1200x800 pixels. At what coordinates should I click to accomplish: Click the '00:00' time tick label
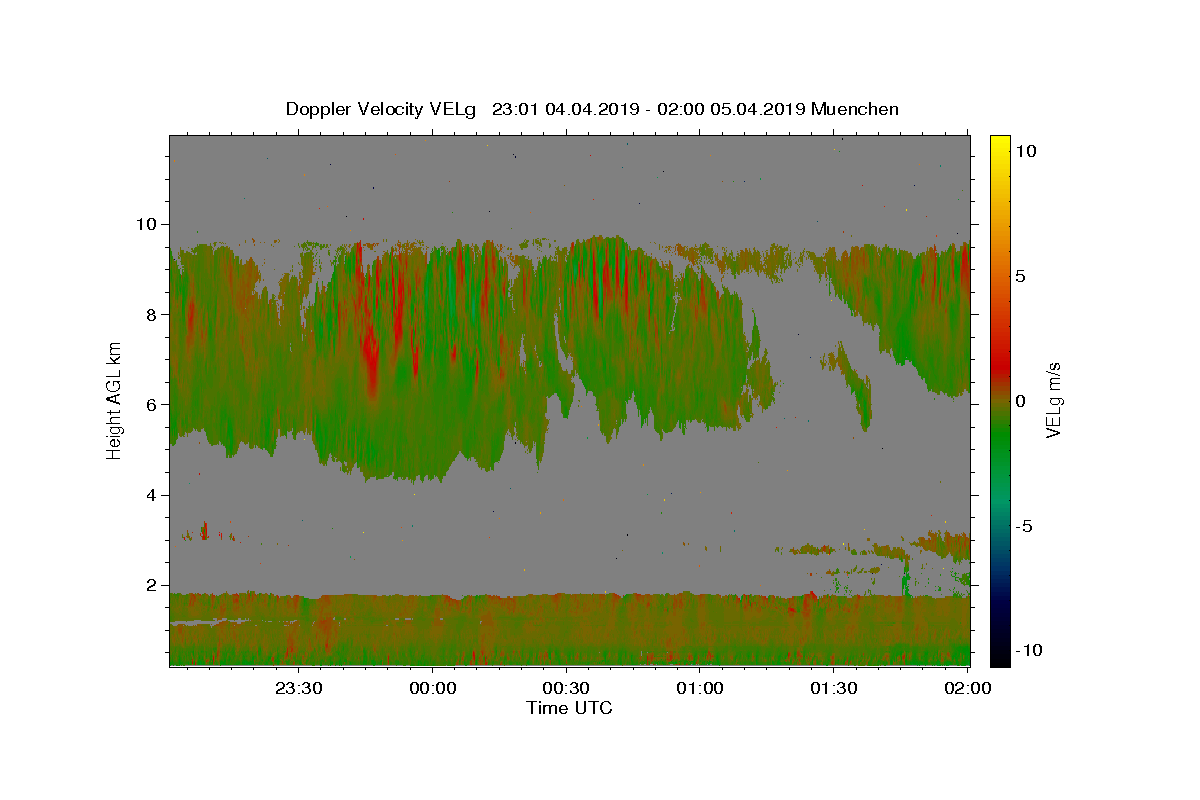click(432, 689)
